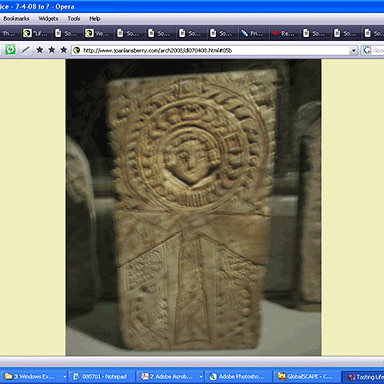Switch to the "Fri..." tab
Screen dimensions: 384x384
(x=253, y=33)
